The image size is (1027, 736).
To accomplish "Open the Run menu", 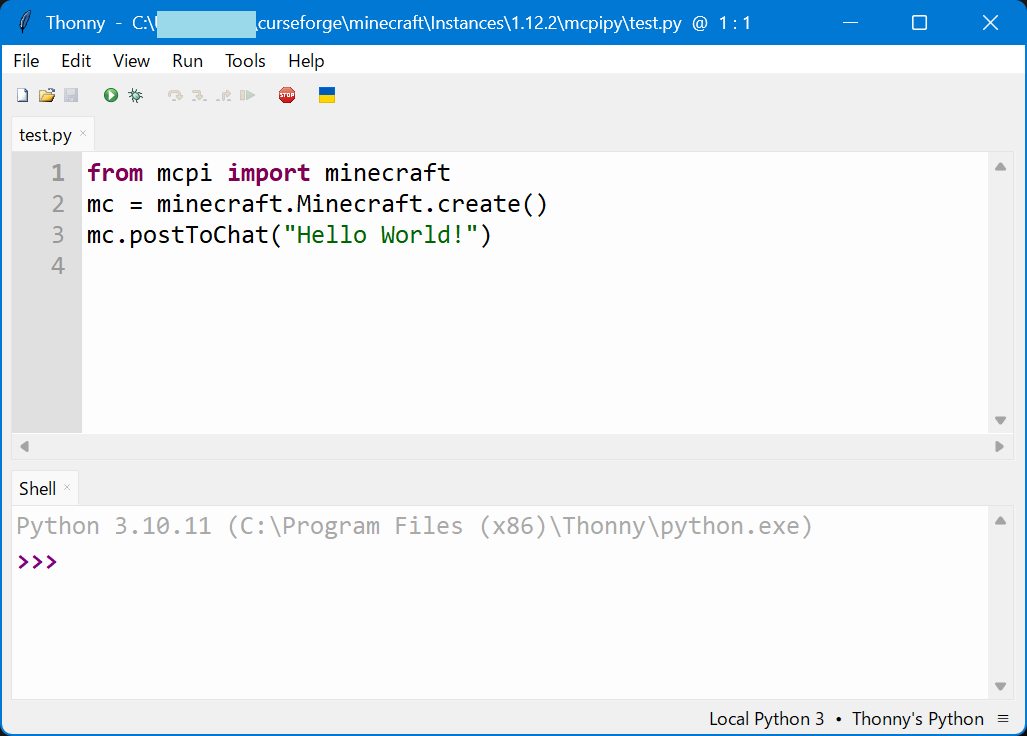I will click(x=187, y=61).
